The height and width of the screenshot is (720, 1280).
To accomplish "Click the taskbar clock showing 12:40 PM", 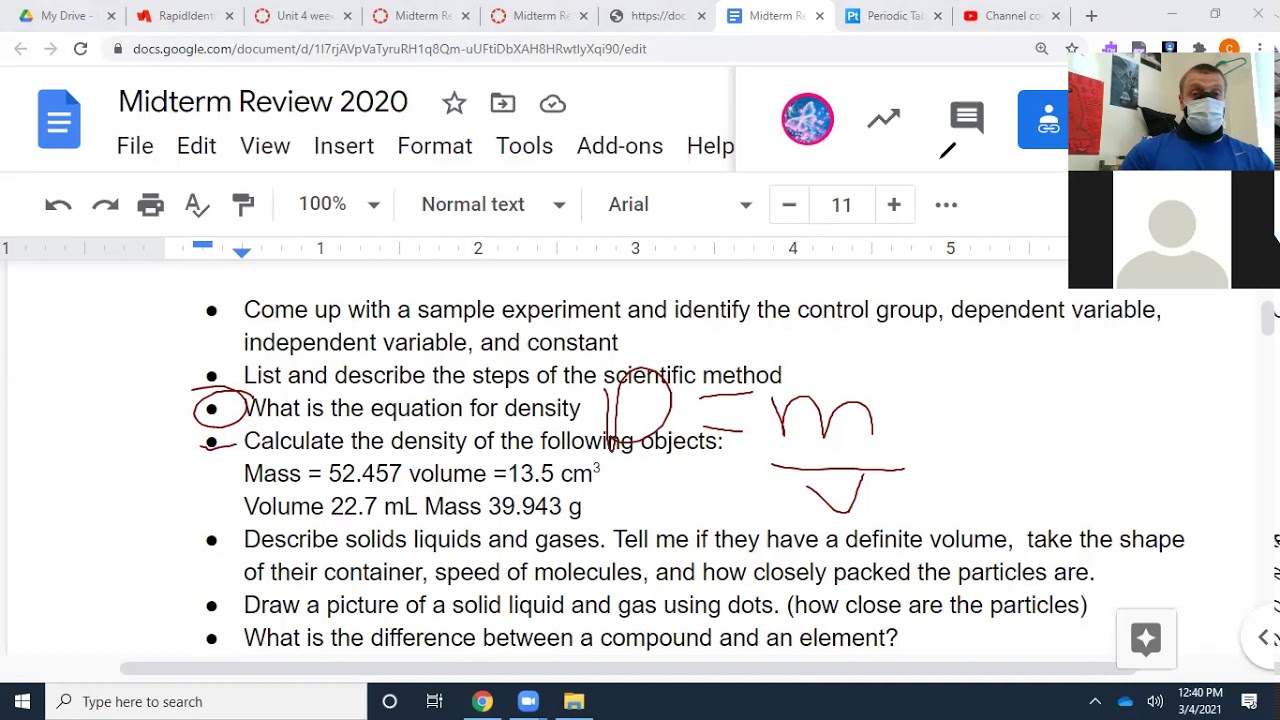I will [1200, 701].
